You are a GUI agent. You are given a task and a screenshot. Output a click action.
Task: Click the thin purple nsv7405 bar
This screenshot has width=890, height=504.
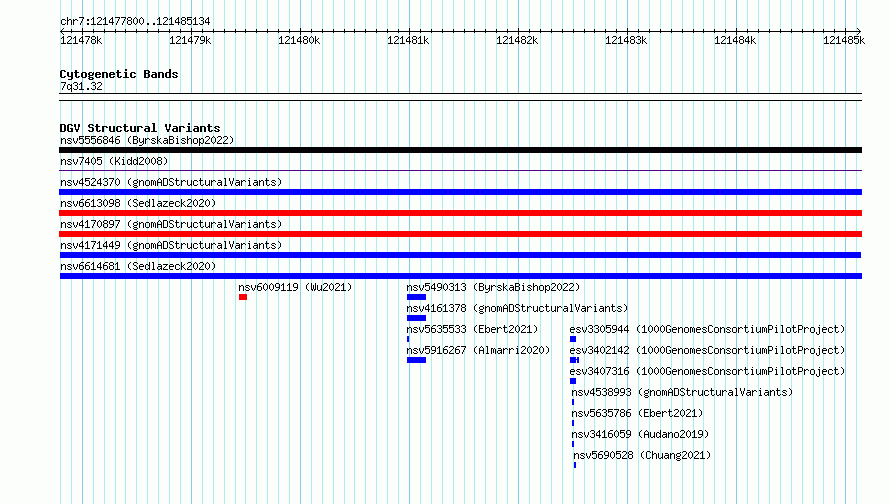click(x=460, y=170)
